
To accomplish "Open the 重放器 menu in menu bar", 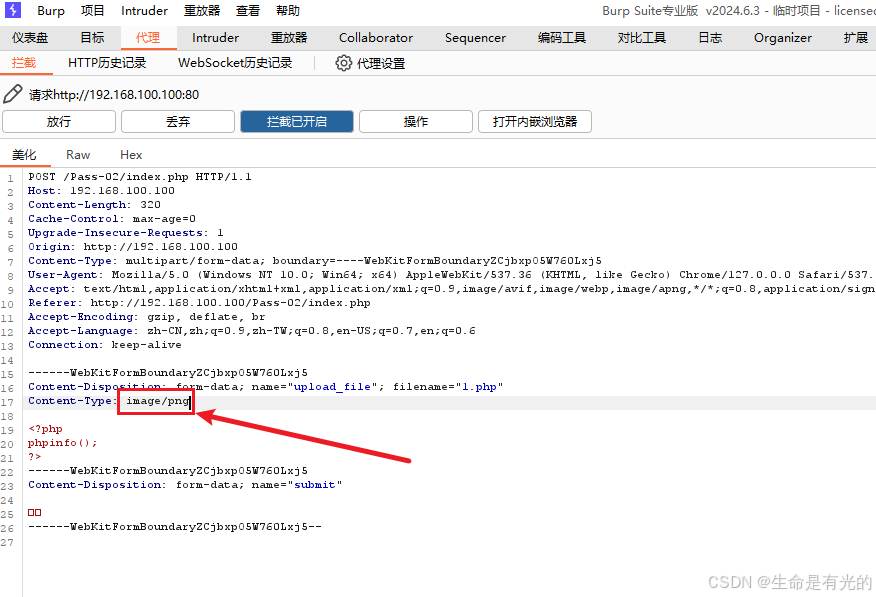I will coord(202,11).
